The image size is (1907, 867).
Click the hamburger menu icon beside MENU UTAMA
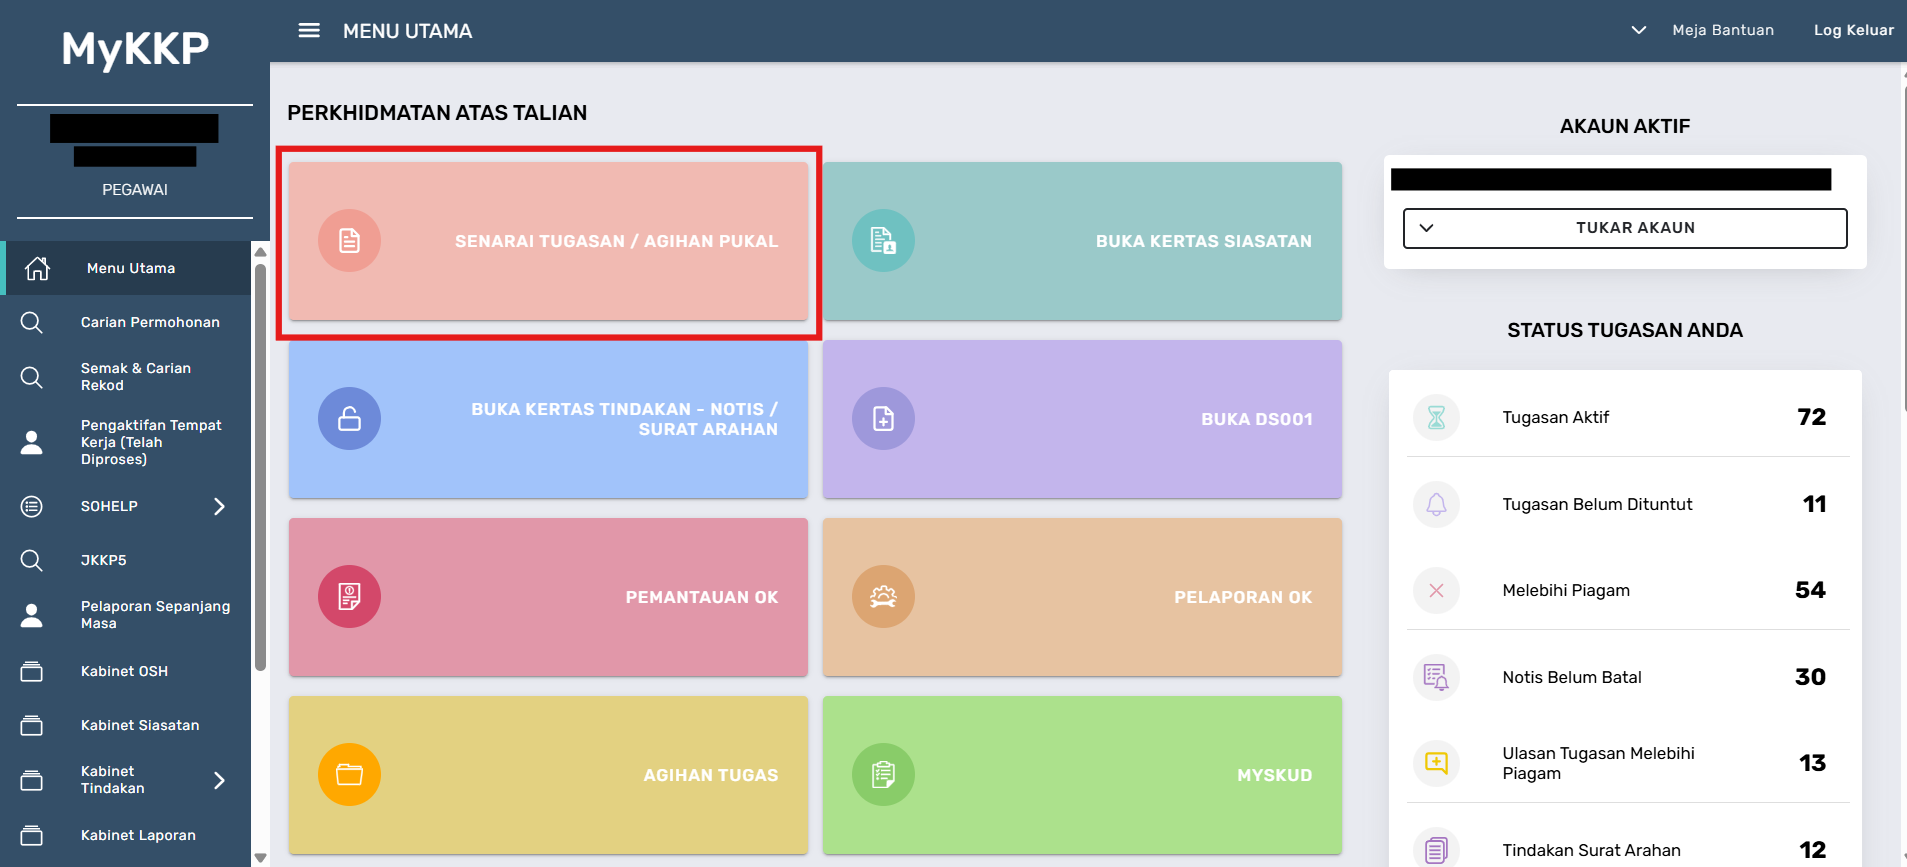[309, 30]
